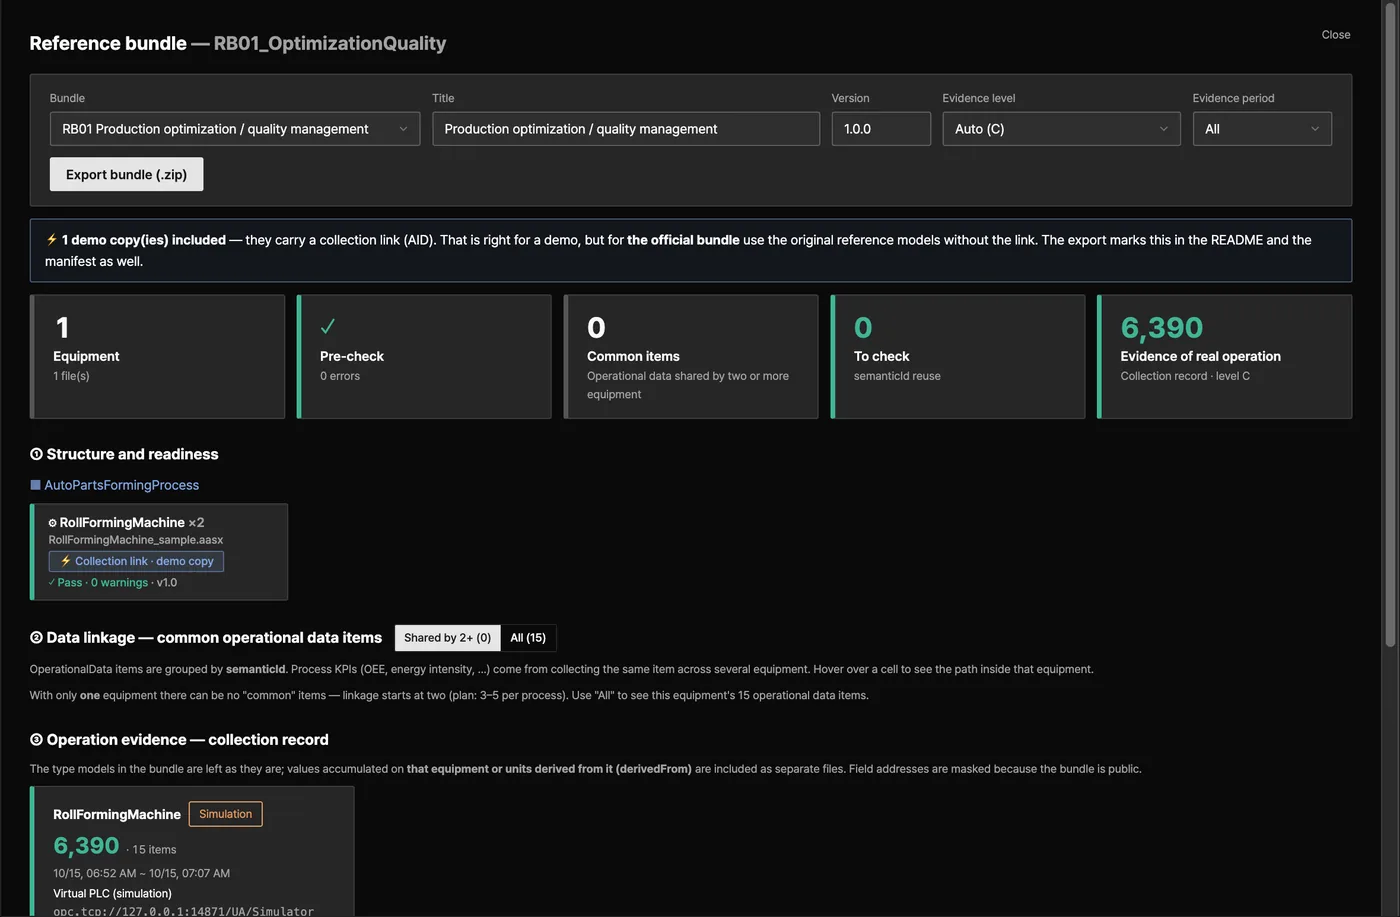The image size is (1400, 917).
Task: Click the circled 1 icon by Structure and readiness
Action: tap(36, 454)
